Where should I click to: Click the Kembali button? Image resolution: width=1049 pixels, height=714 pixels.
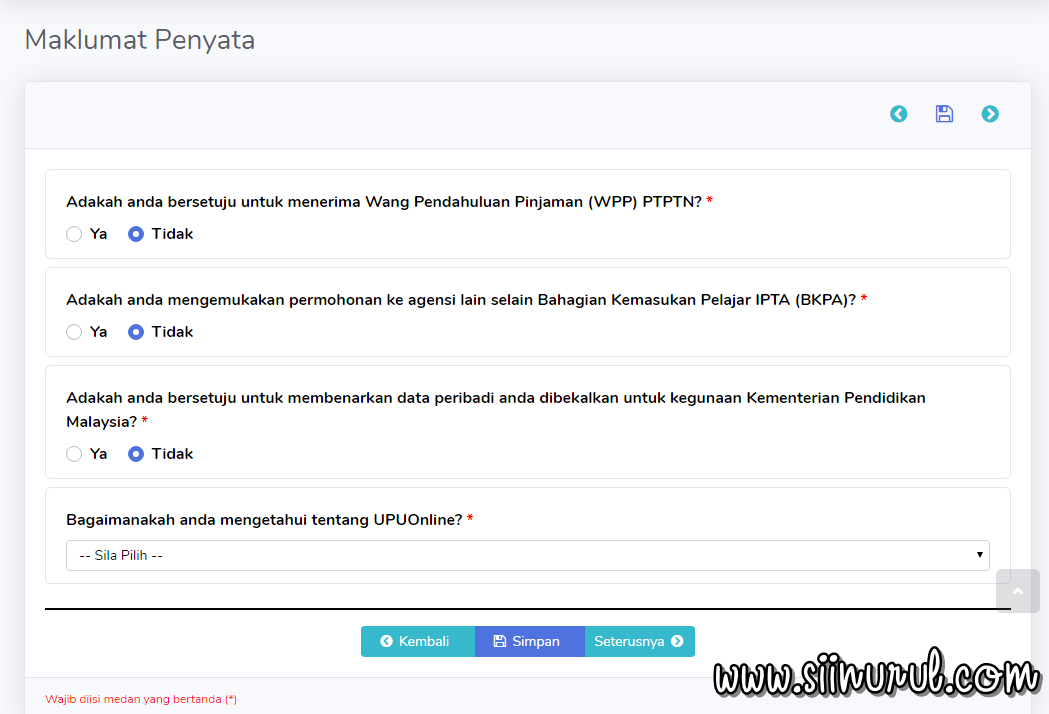(x=417, y=641)
